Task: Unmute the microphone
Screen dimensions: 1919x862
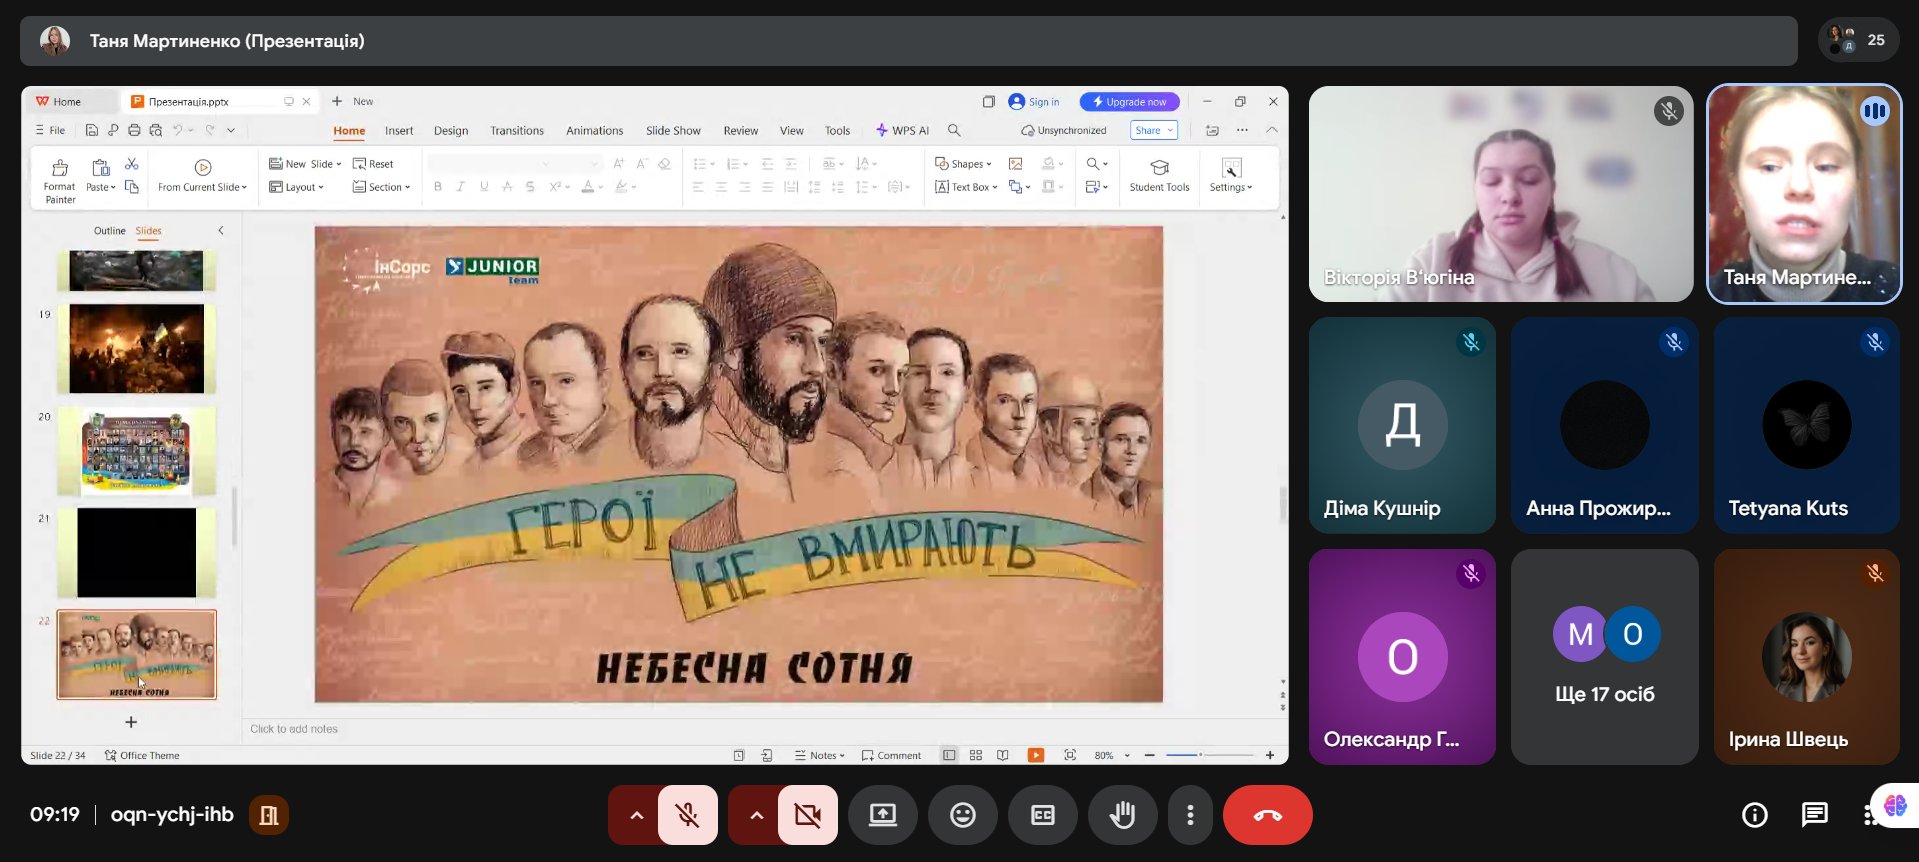Action: [687, 815]
